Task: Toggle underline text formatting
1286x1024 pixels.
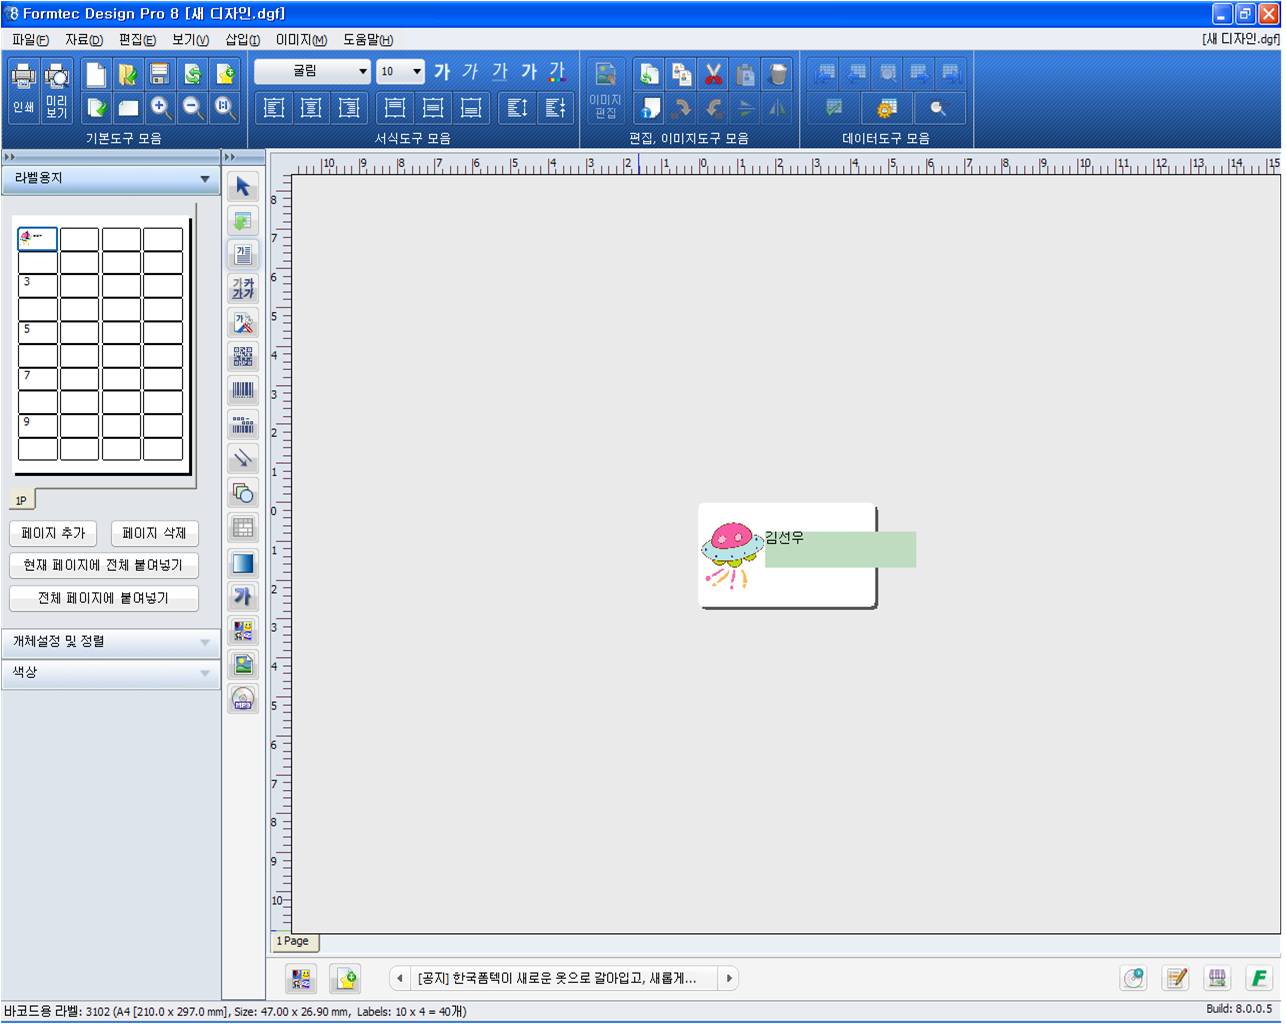Action: click(x=500, y=72)
